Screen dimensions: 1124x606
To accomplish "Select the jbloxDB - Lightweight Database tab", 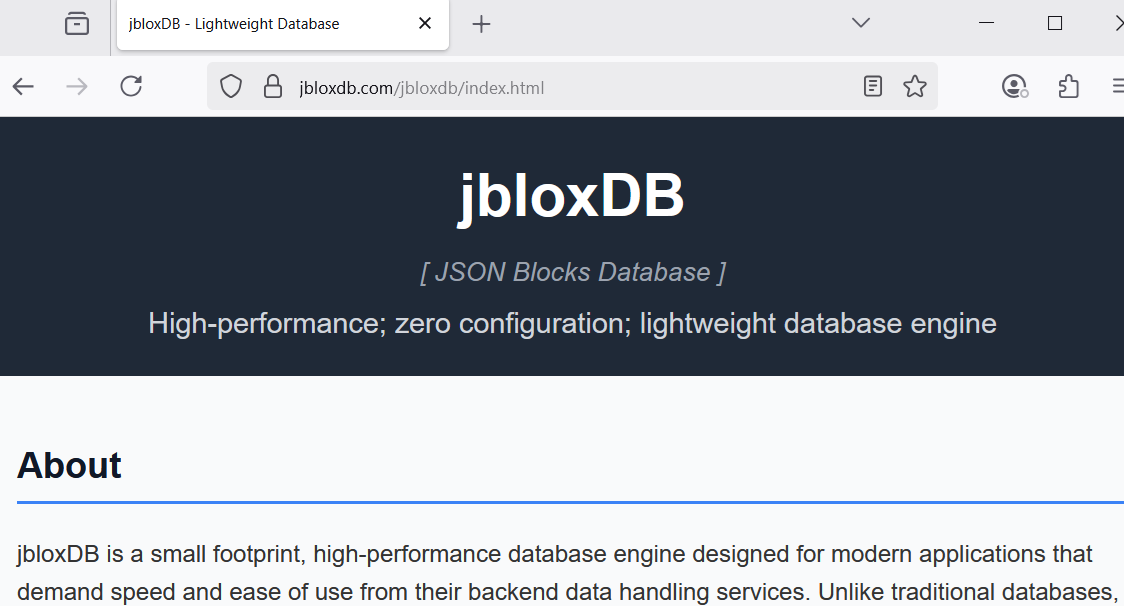I will [x=282, y=24].
